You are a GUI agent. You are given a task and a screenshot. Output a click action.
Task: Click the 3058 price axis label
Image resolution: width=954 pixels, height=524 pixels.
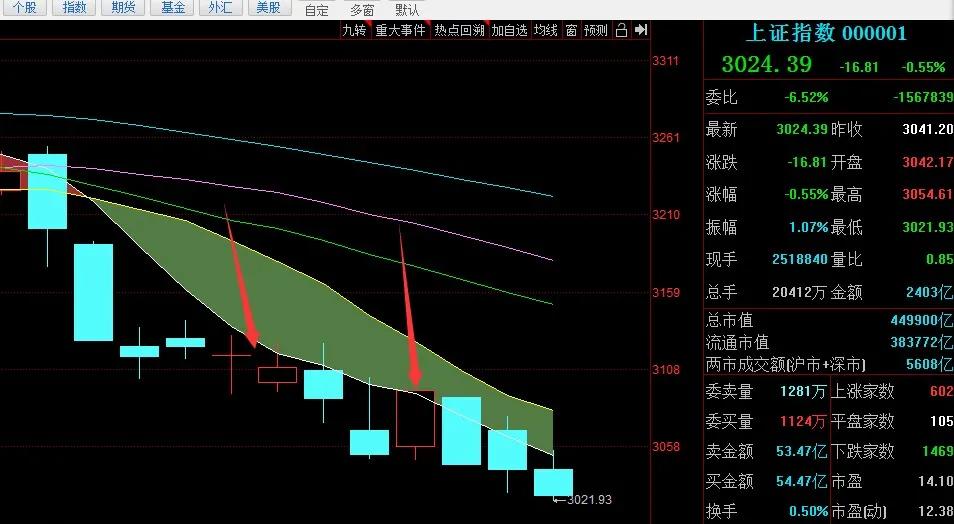(x=665, y=447)
